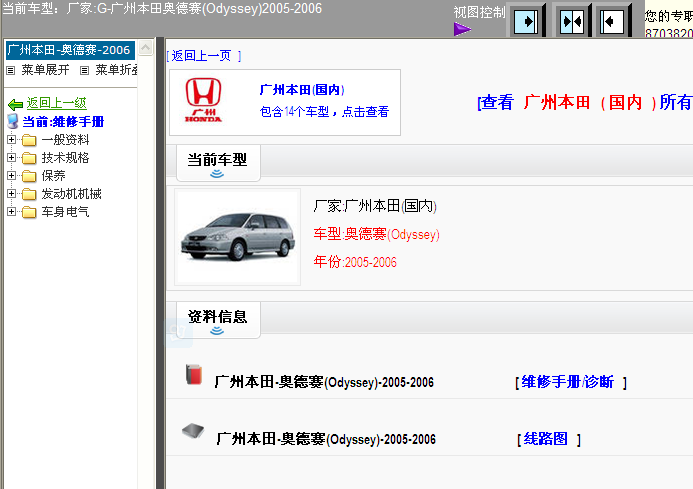This screenshot has height=489, width=693.
Task: Click the 线路图 row's 广州本田-奥德赛 title
Action: (x=326, y=439)
